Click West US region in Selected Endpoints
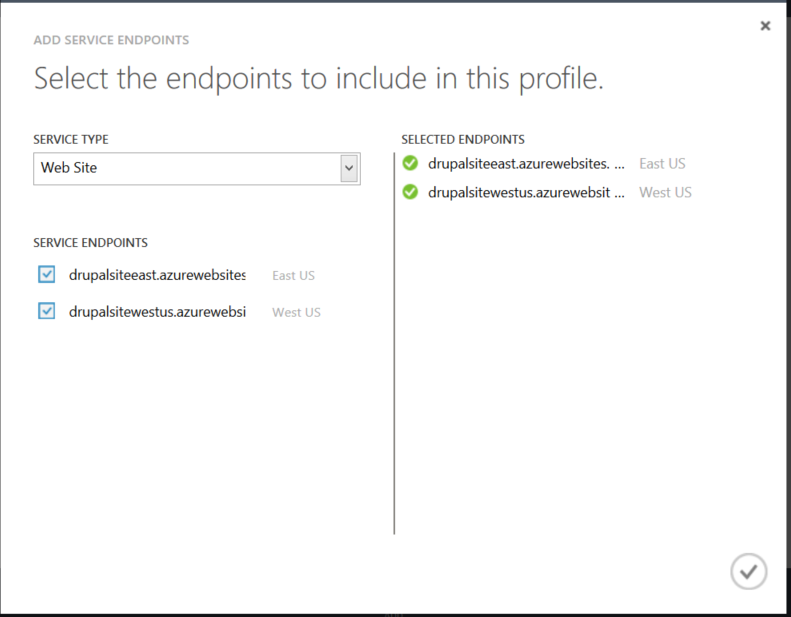791x617 pixels. tap(665, 192)
